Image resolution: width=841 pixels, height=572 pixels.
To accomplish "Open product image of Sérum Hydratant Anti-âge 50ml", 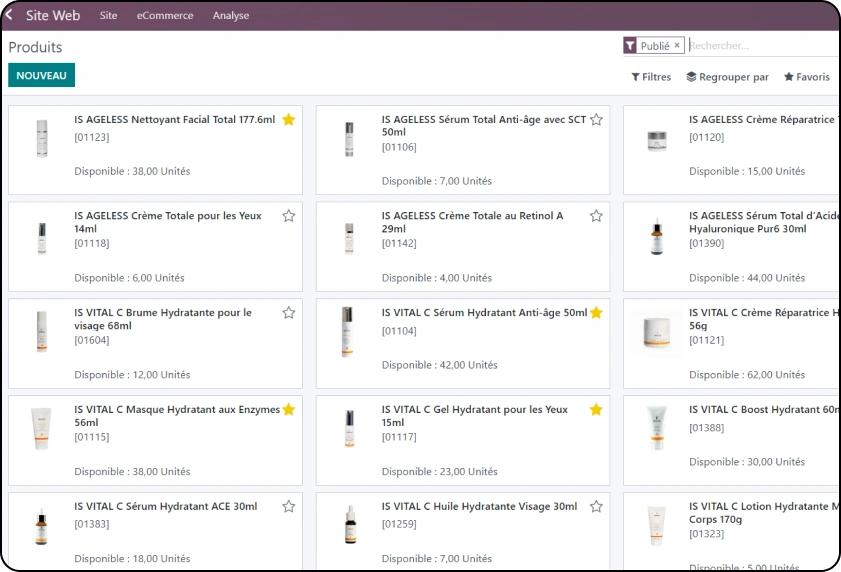I will (348, 332).
